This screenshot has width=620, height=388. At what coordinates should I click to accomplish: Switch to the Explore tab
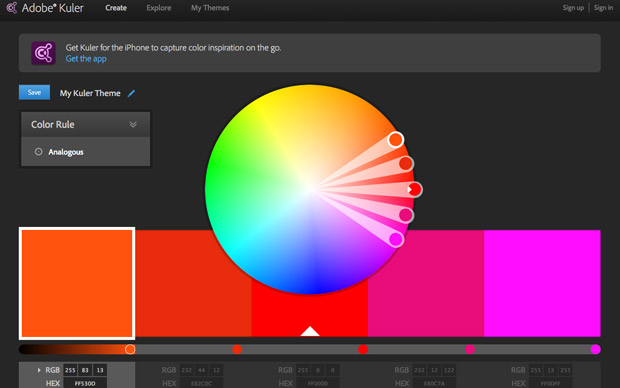159,8
